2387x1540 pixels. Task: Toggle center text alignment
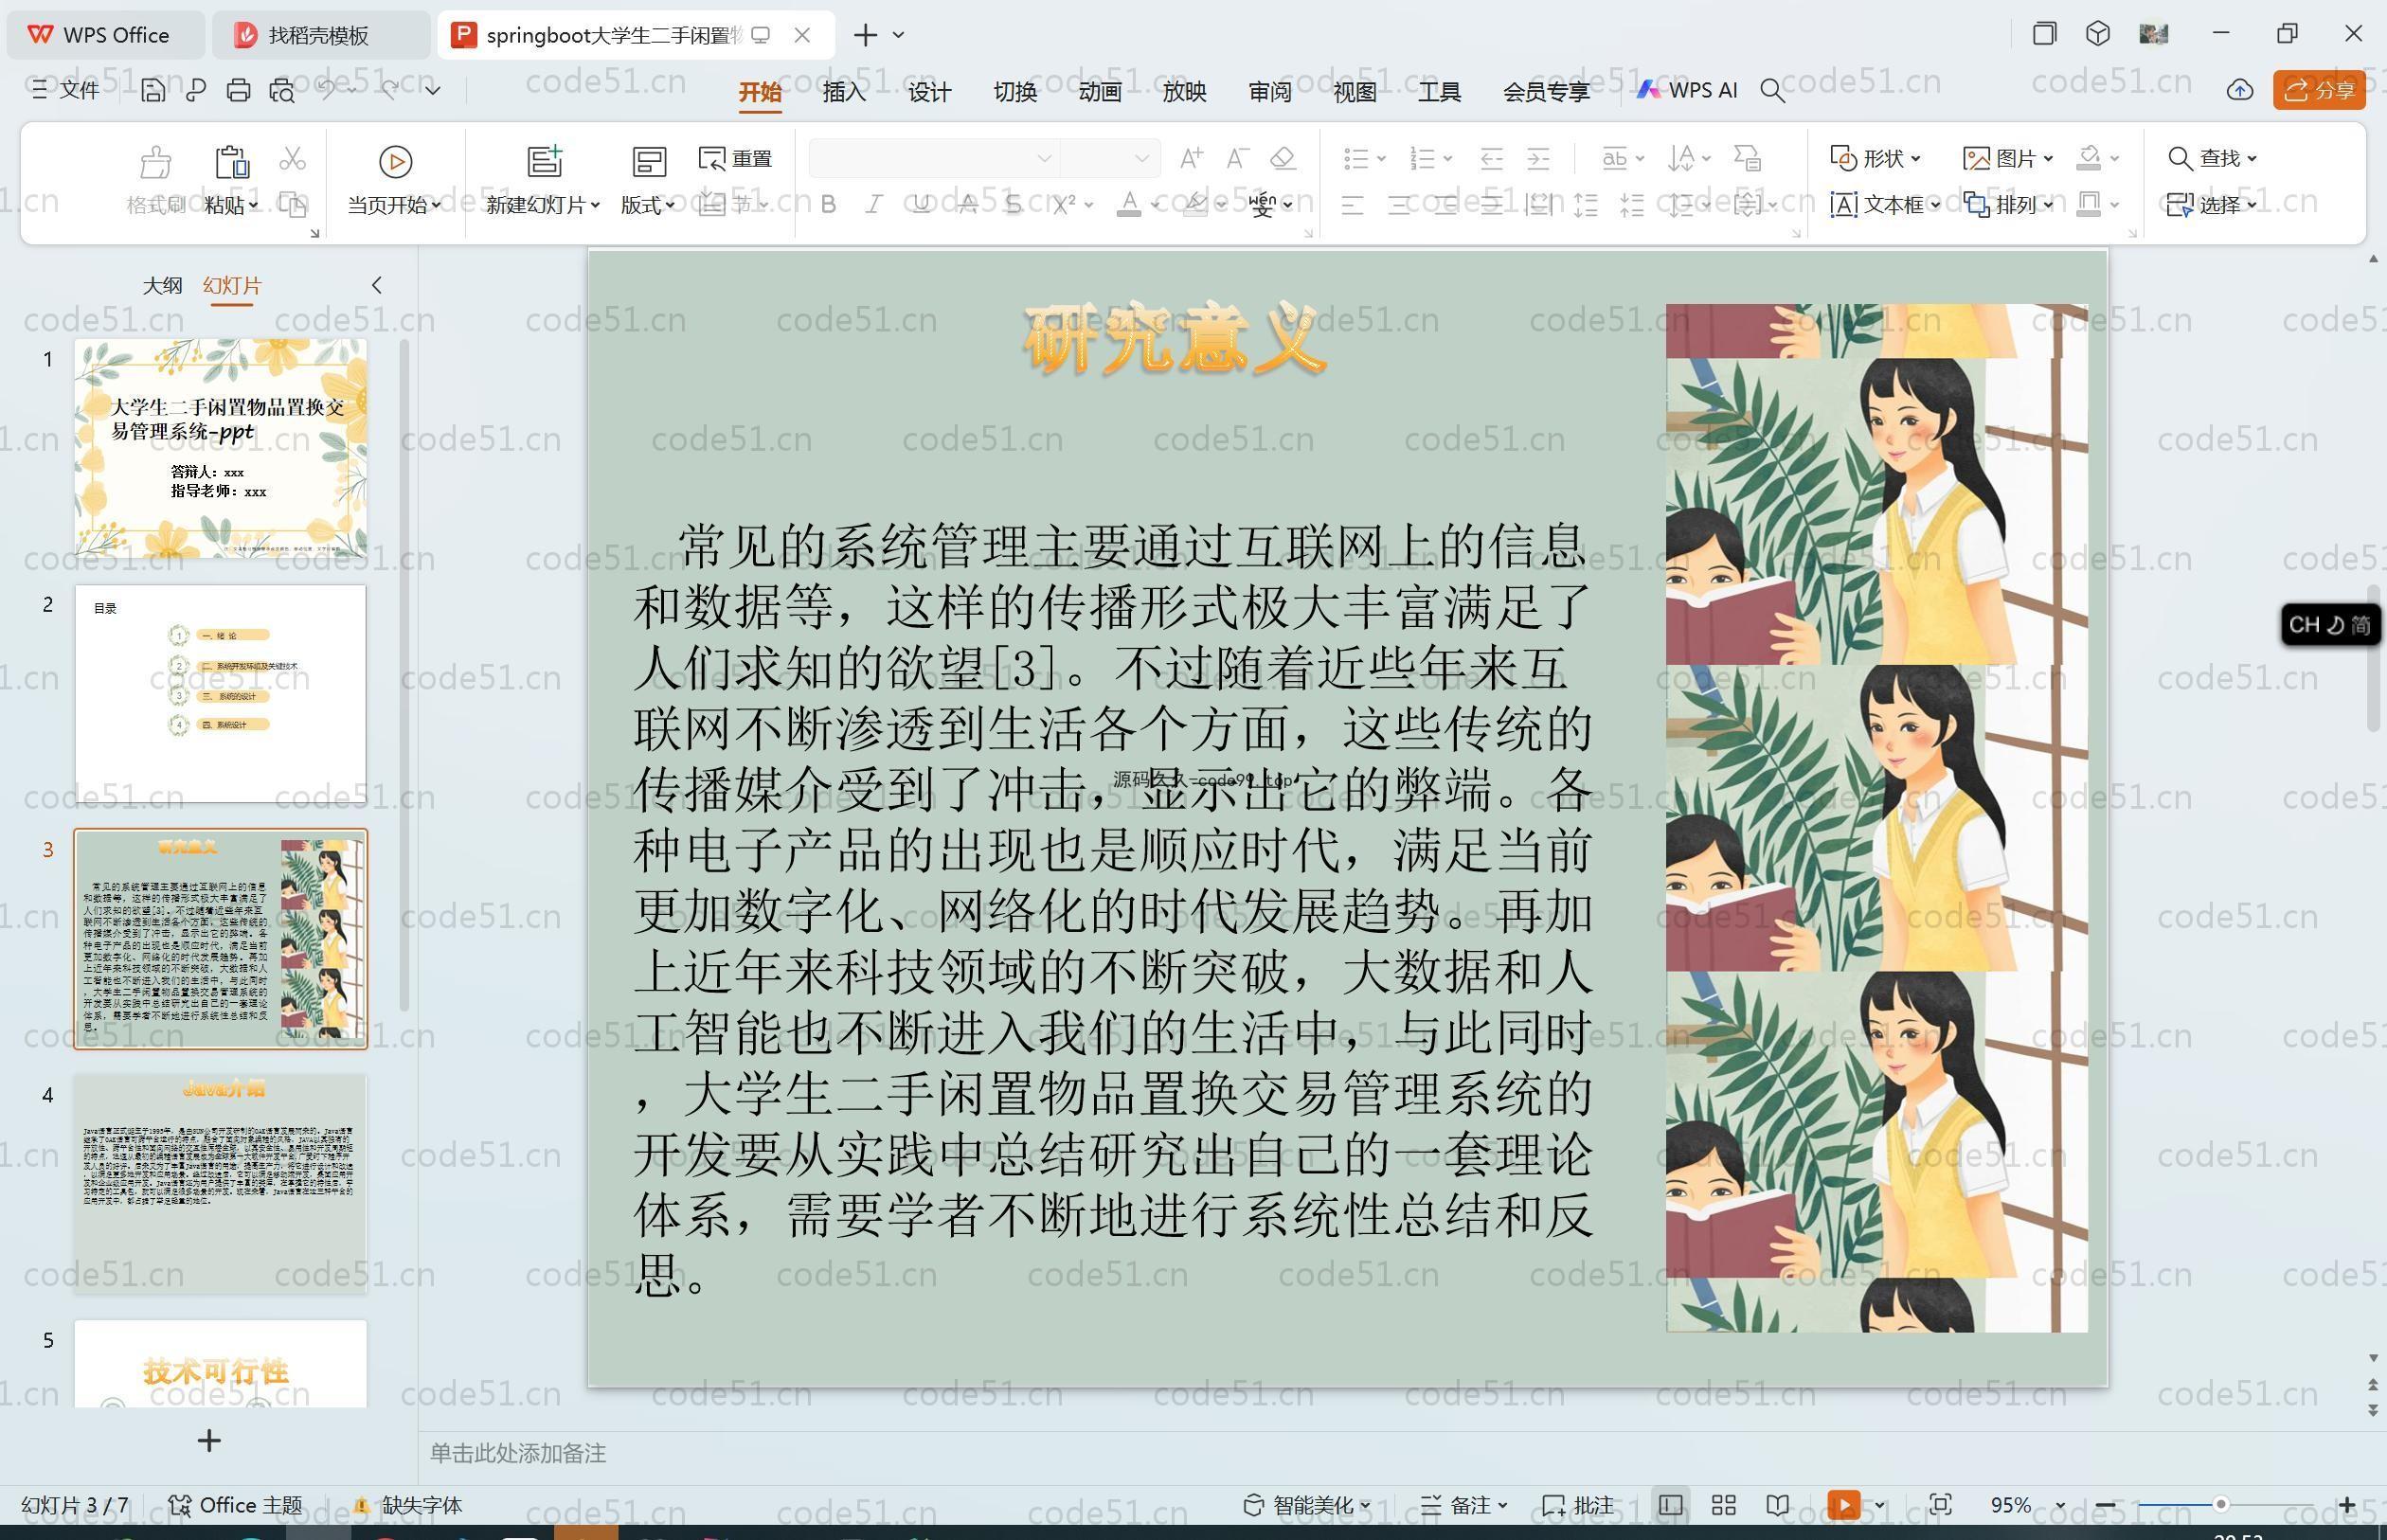click(1399, 205)
